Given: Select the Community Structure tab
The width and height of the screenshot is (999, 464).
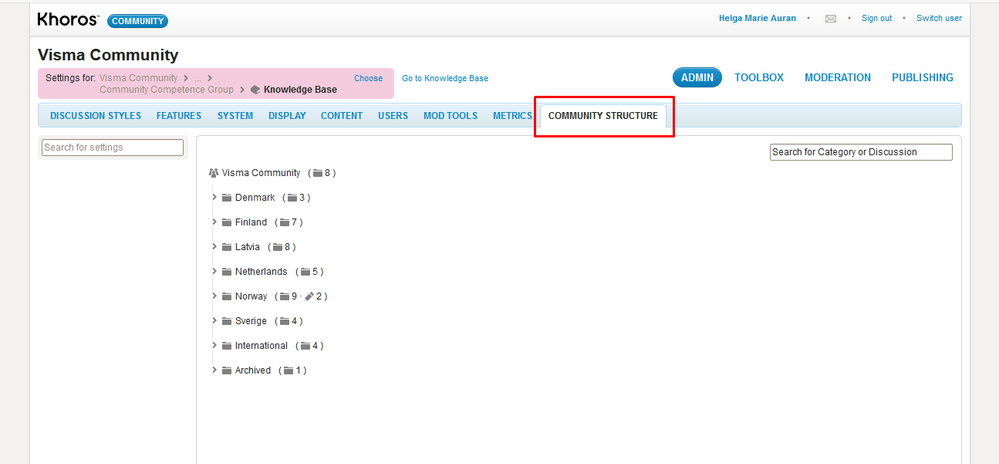Looking at the screenshot, I should pos(603,116).
